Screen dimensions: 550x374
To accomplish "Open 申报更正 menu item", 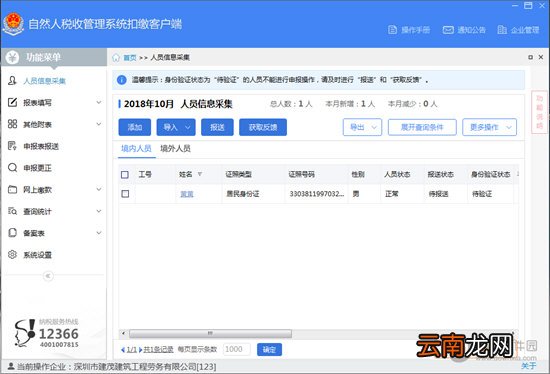I will tap(38, 168).
